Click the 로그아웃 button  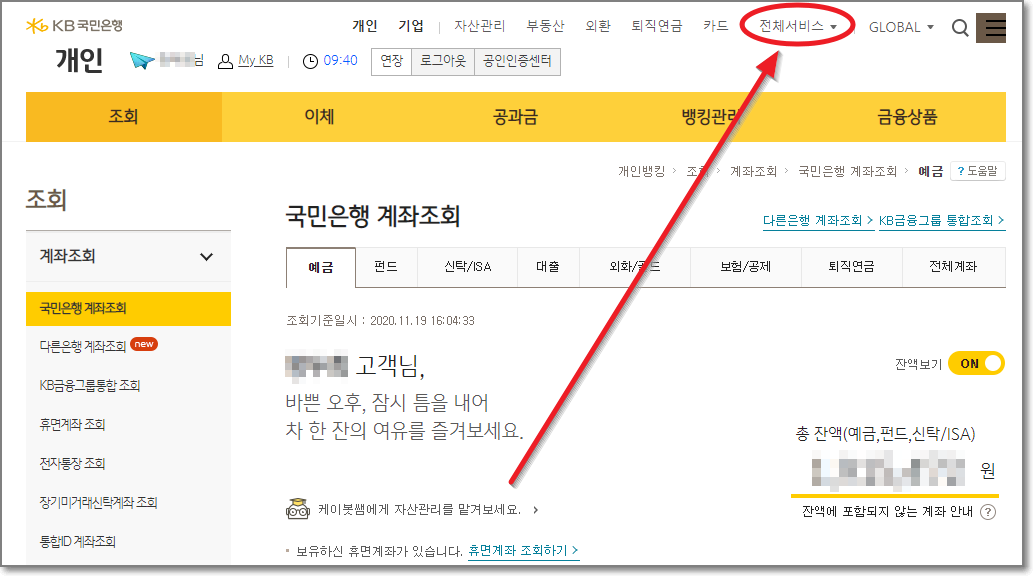click(443, 61)
